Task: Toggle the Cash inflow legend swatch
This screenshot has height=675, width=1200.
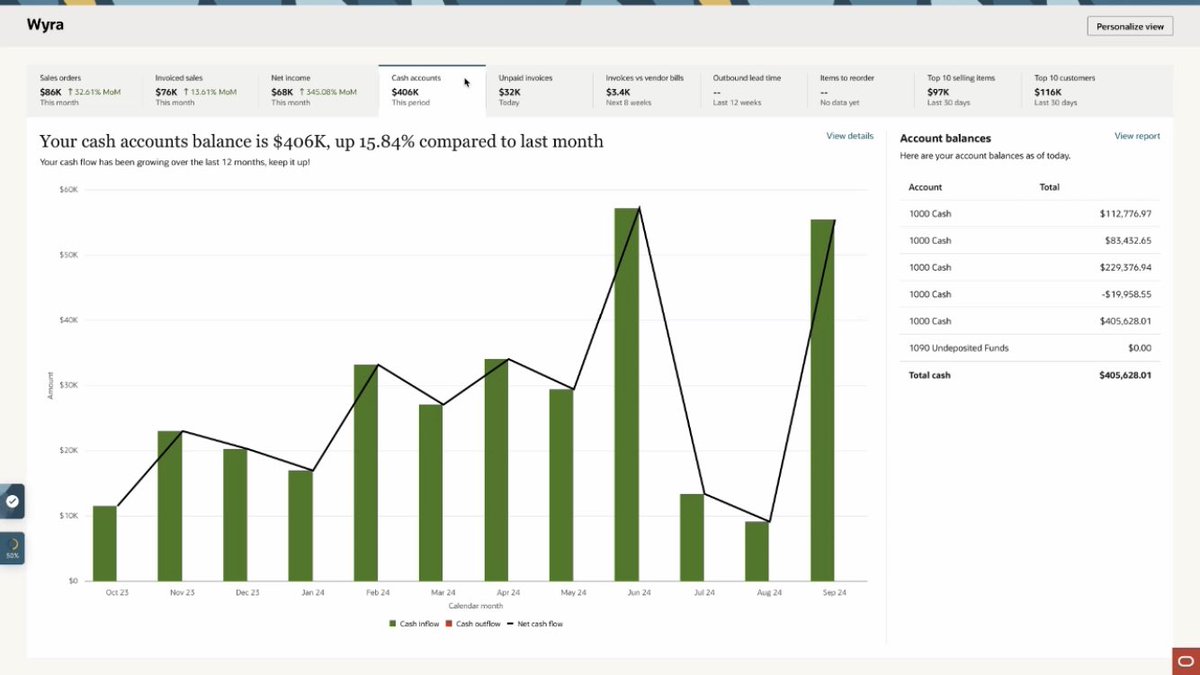Action: (x=393, y=624)
